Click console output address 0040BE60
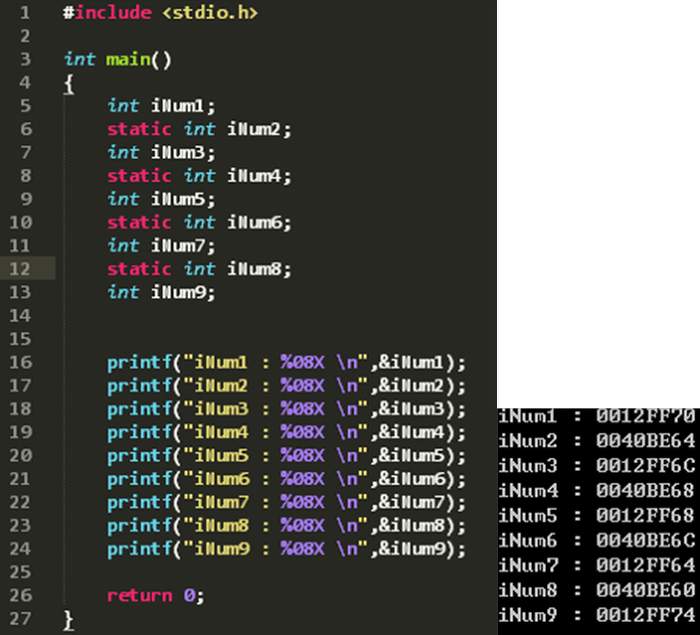Image resolution: width=700 pixels, height=635 pixels. click(x=646, y=590)
